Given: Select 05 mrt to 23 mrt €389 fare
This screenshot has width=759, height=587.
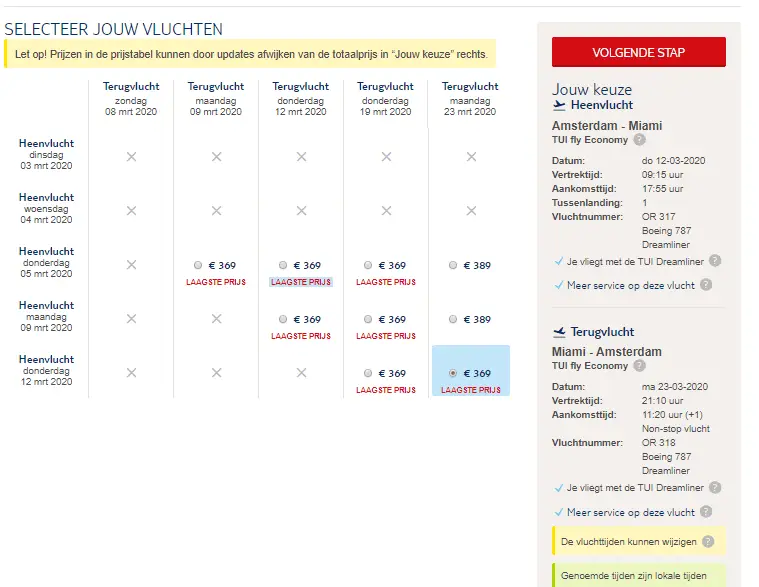Looking at the screenshot, I should click(x=453, y=265).
